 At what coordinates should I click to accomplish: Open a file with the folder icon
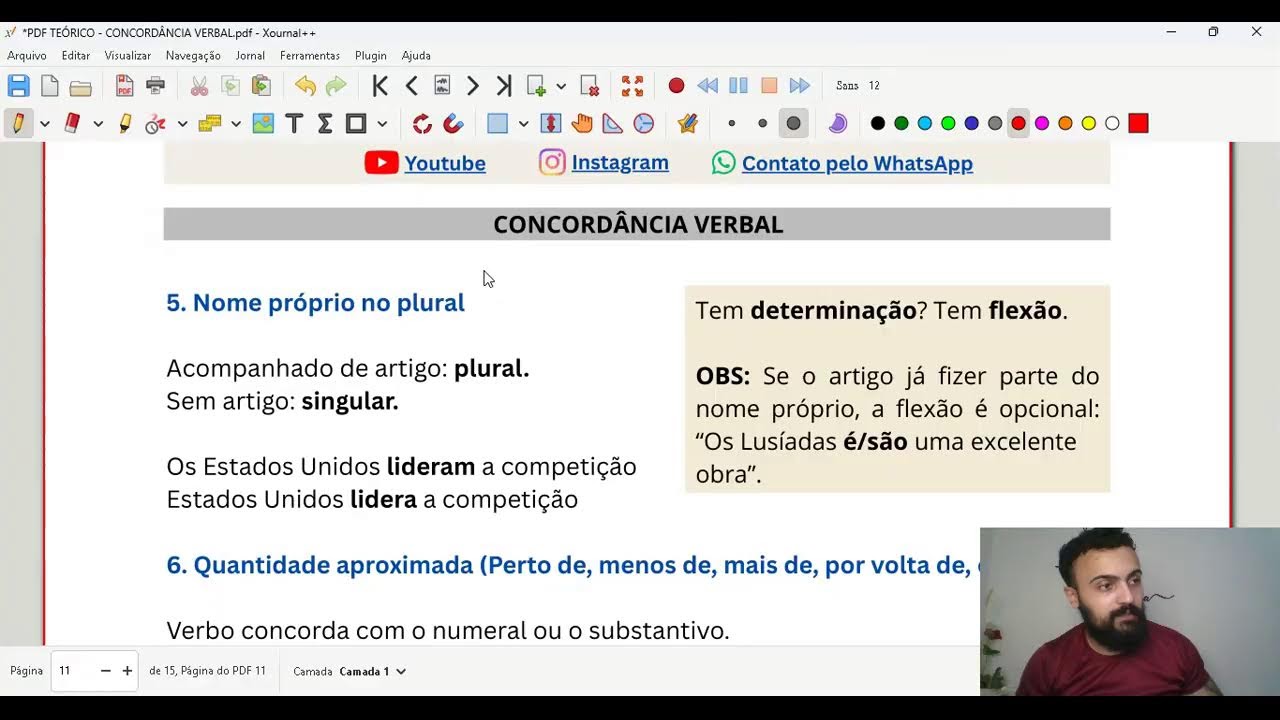(x=81, y=86)
